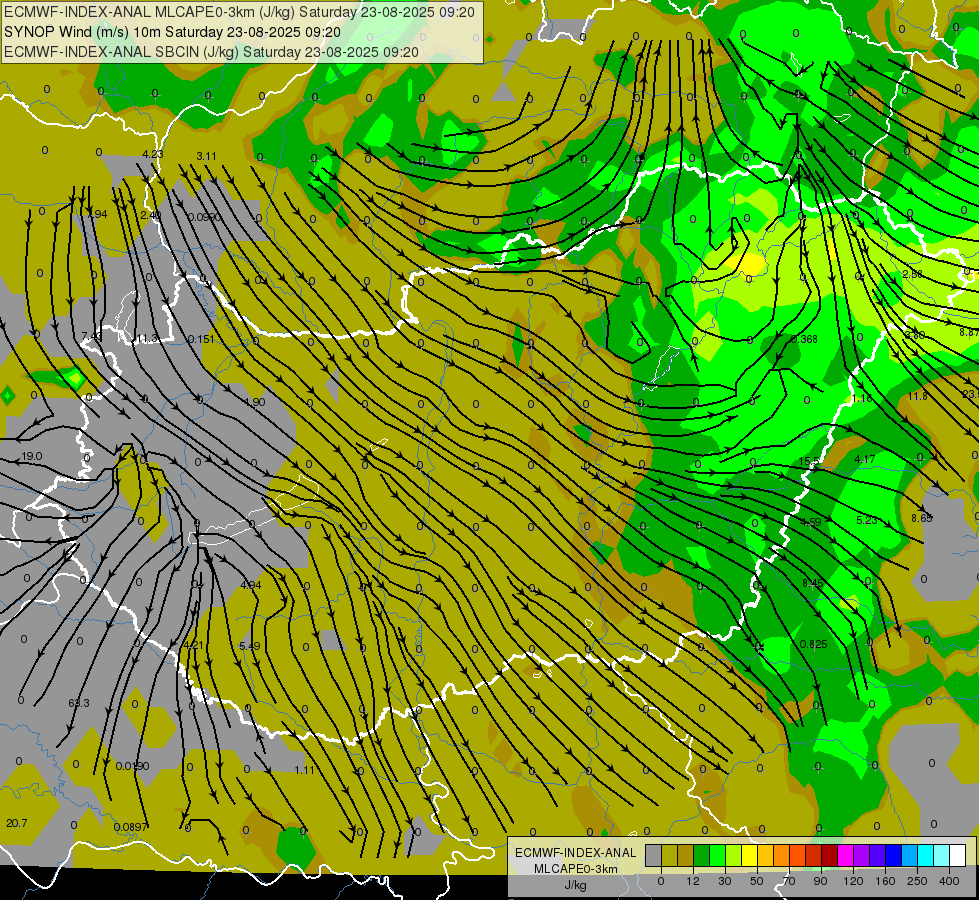Click the 4.23 wind value on map
The image size is (979, 900).
click(x=152, y=154)
